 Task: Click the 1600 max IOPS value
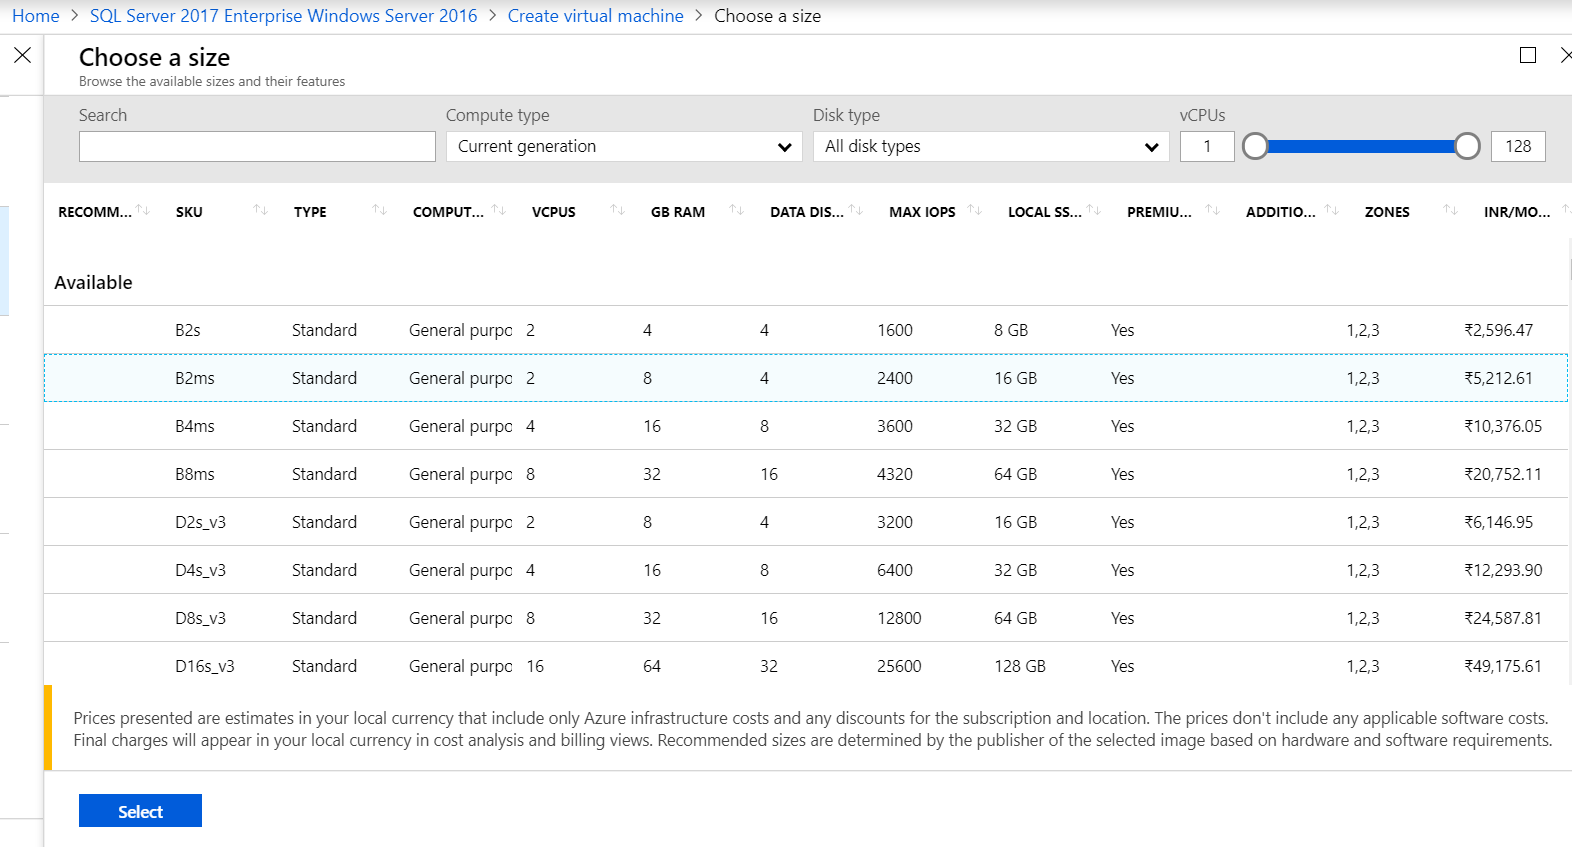point(895,330)
